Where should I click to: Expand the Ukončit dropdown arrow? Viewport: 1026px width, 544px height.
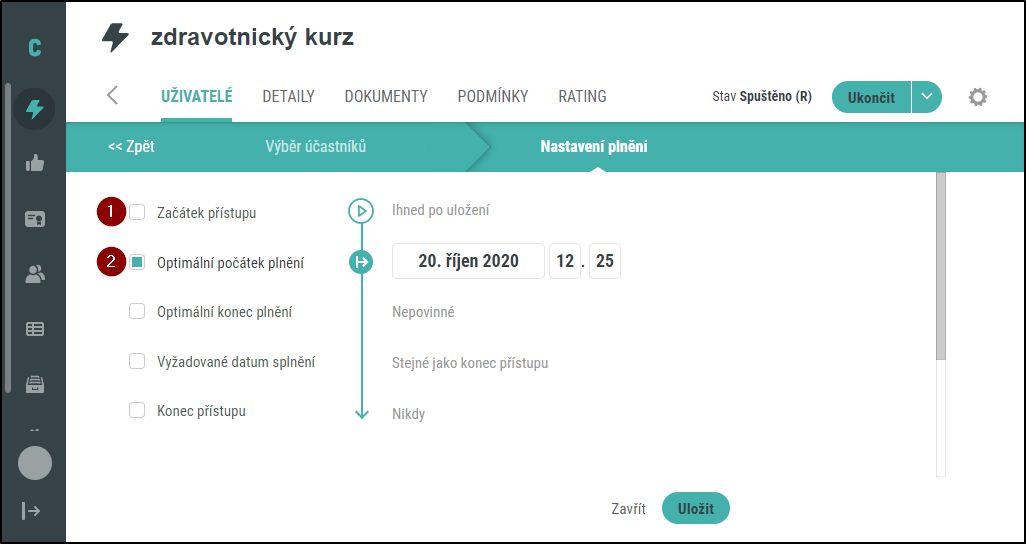(x=927, y=97)
